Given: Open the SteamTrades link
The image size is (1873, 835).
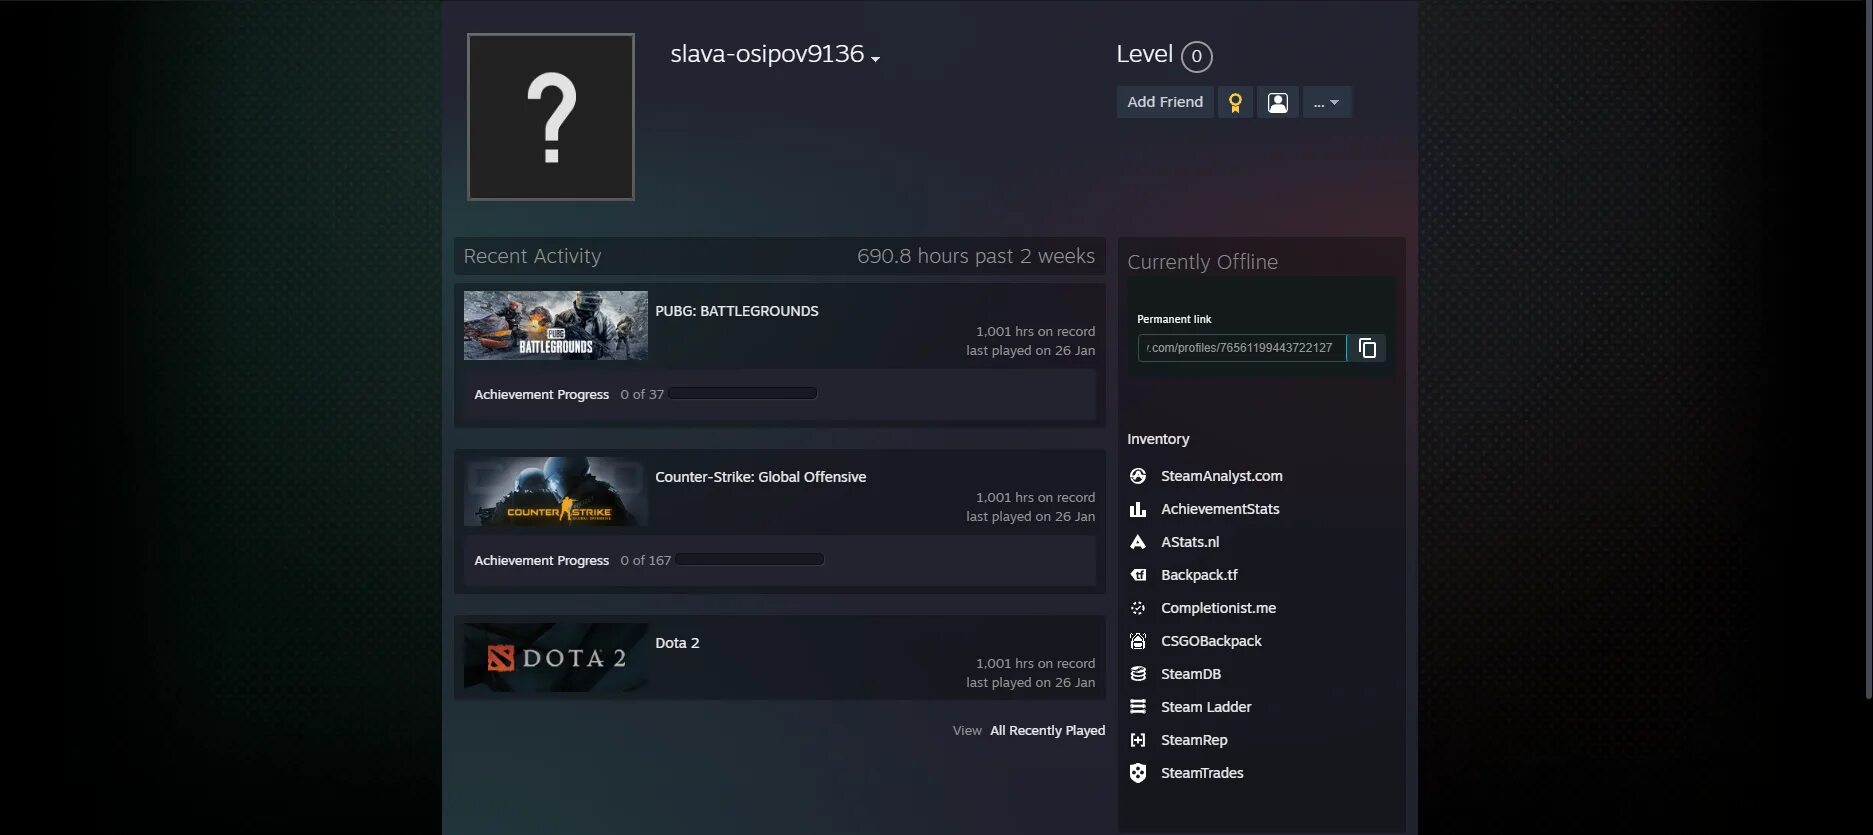Looking at the screenshot, I should pyautogui.click(x=1202, y=773).
